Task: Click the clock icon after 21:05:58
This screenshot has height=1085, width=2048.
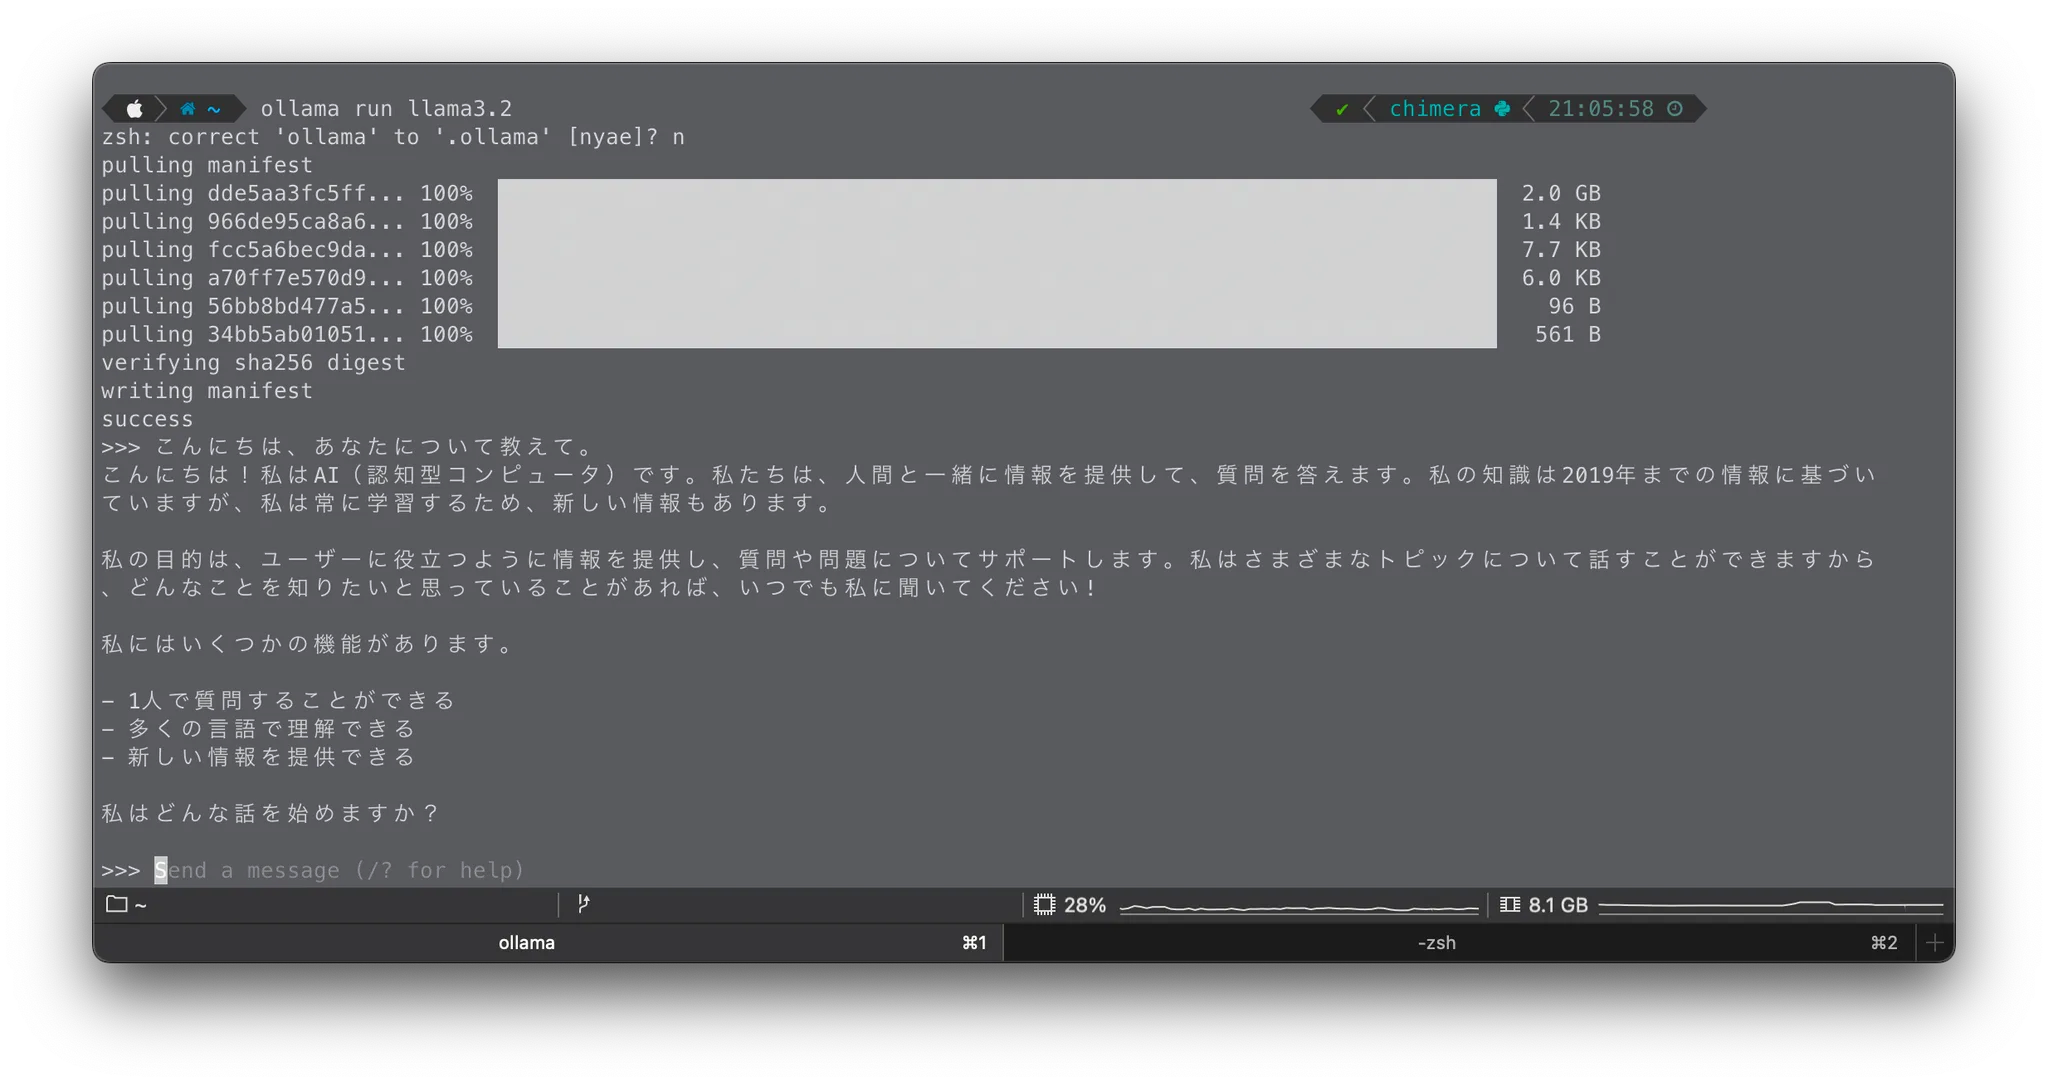Action: tap(1675, 109)
